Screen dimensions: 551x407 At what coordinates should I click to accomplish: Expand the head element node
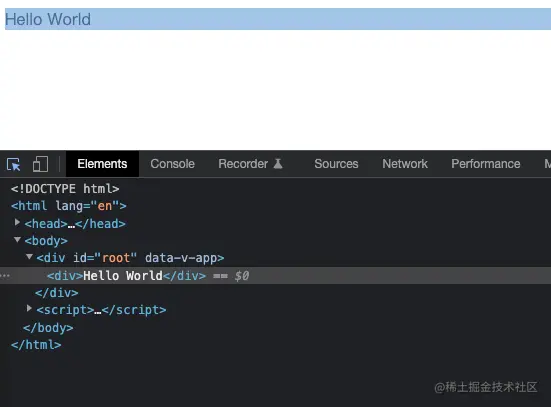point(17,222)
